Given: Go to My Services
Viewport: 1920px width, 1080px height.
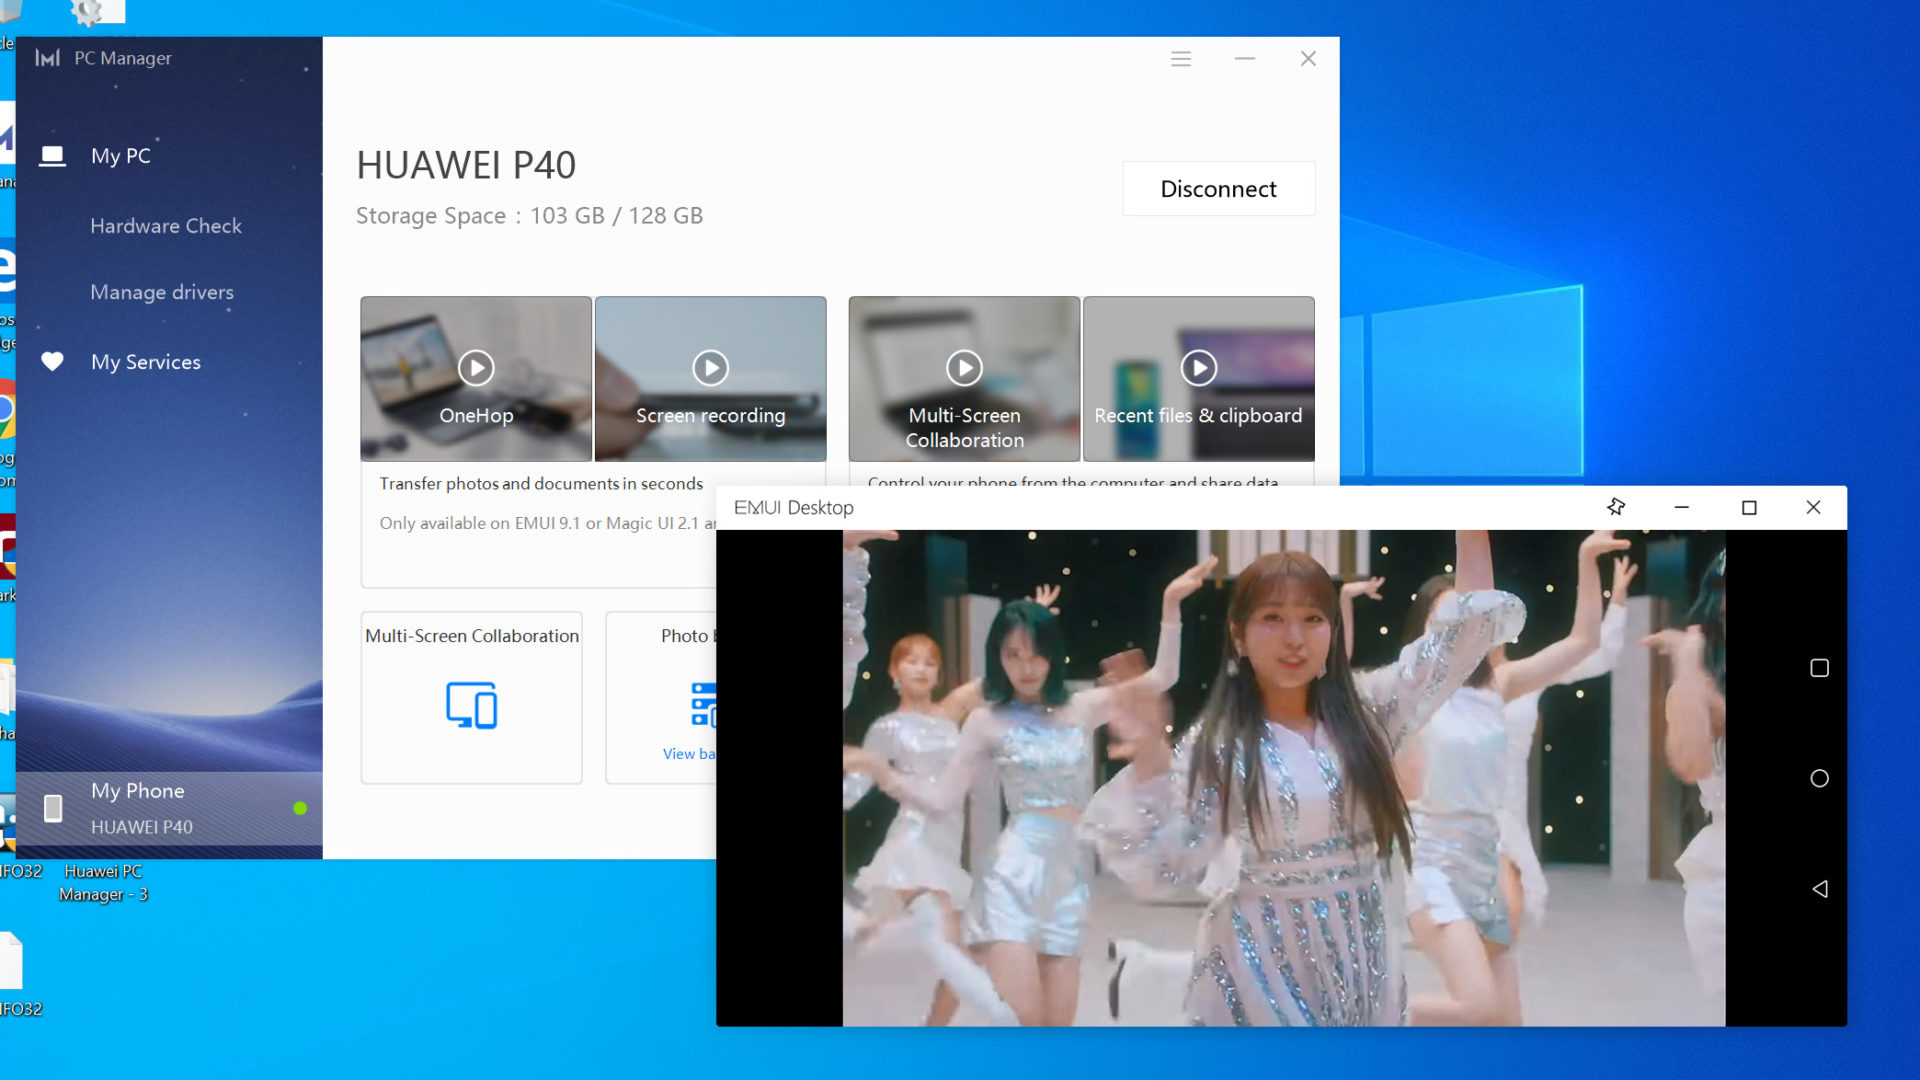Looking at the screenshot, I should point(146,362).
